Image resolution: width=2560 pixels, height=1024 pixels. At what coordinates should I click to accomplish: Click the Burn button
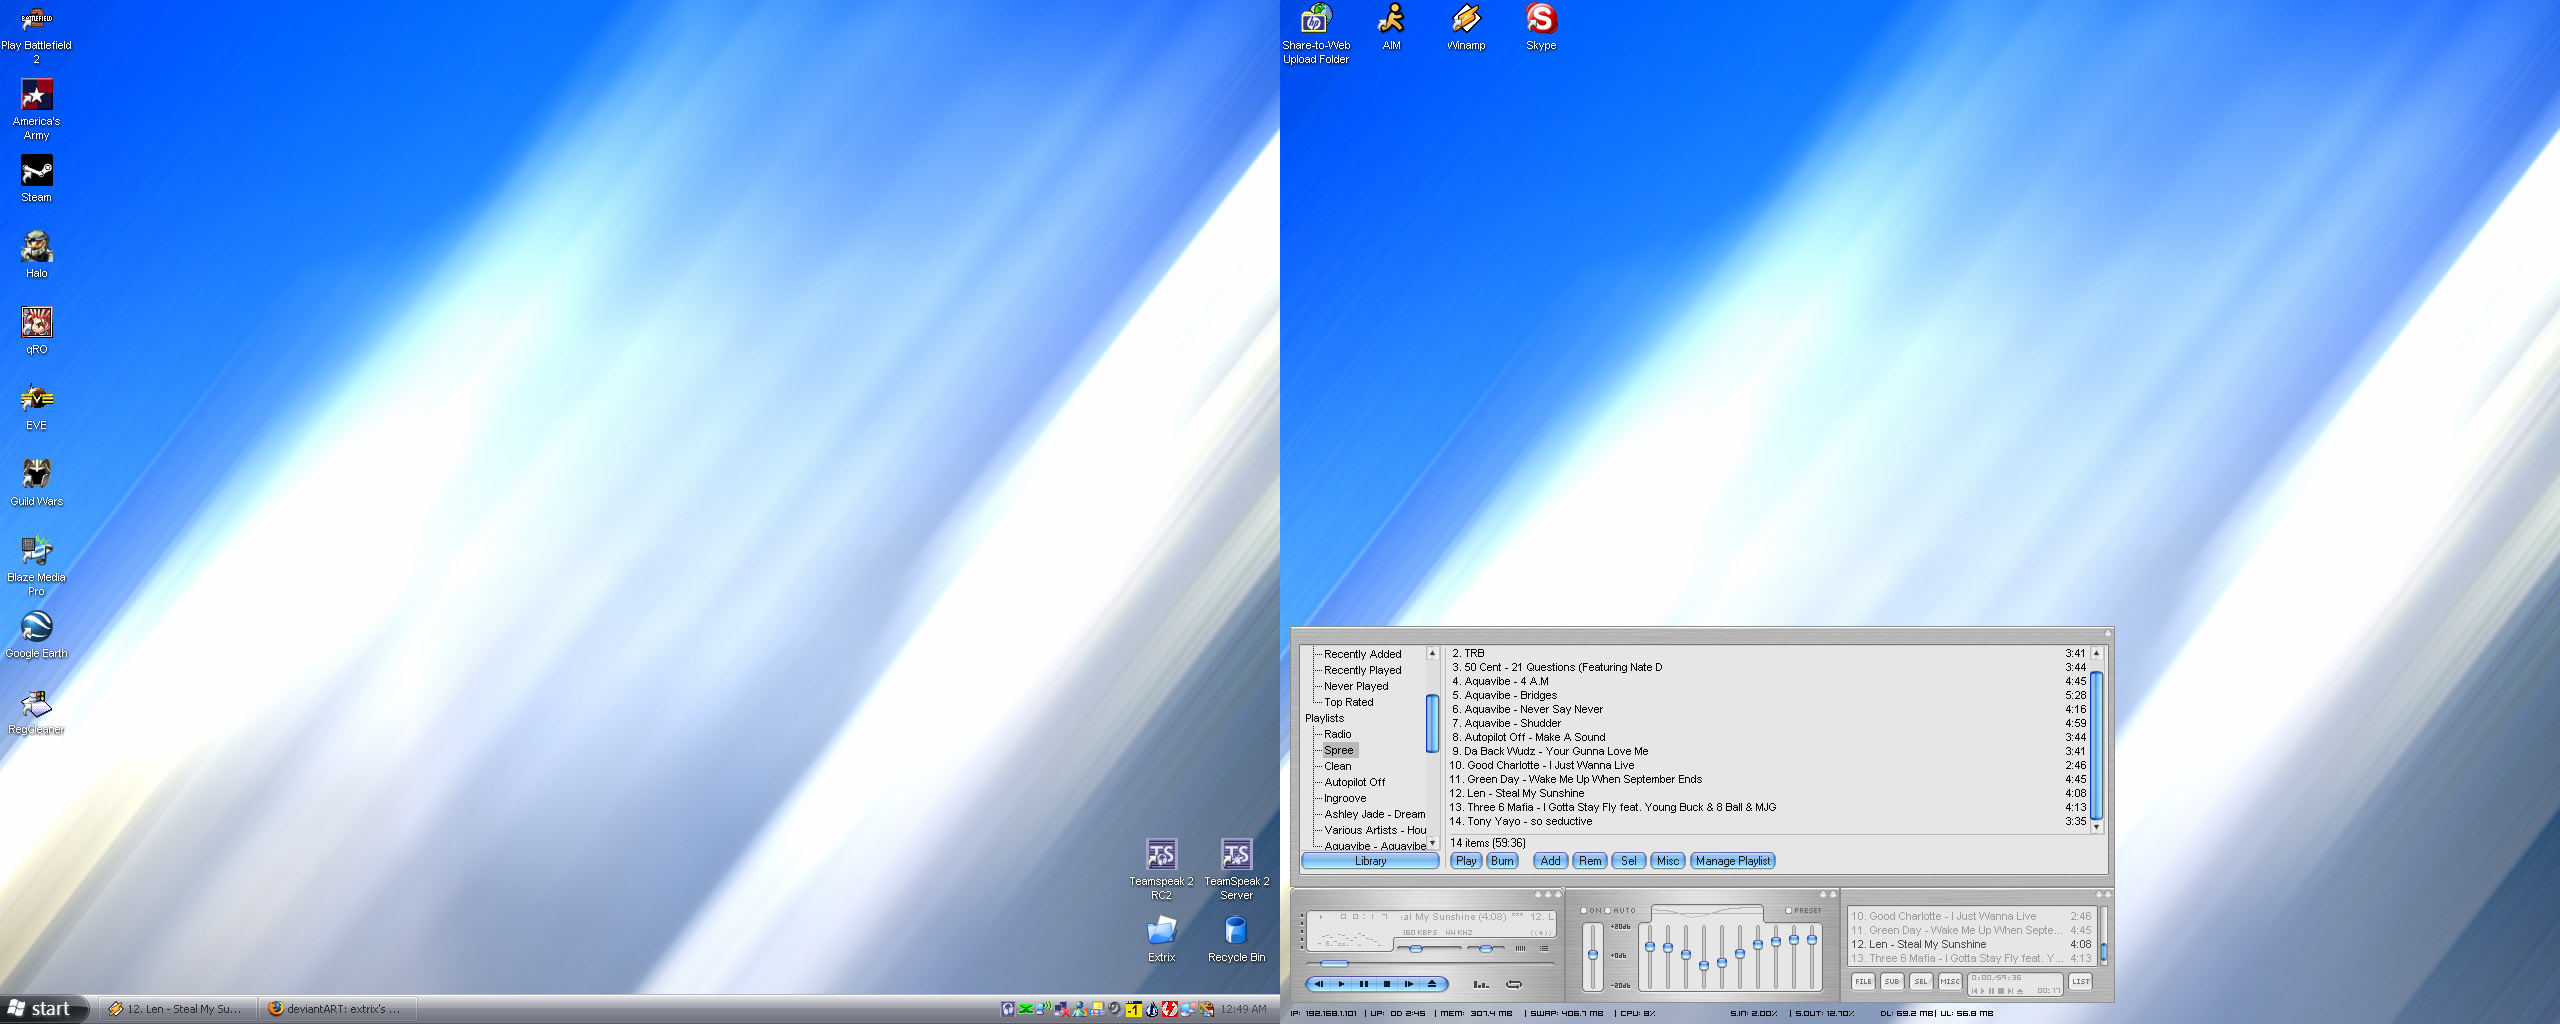point(1502,861)
